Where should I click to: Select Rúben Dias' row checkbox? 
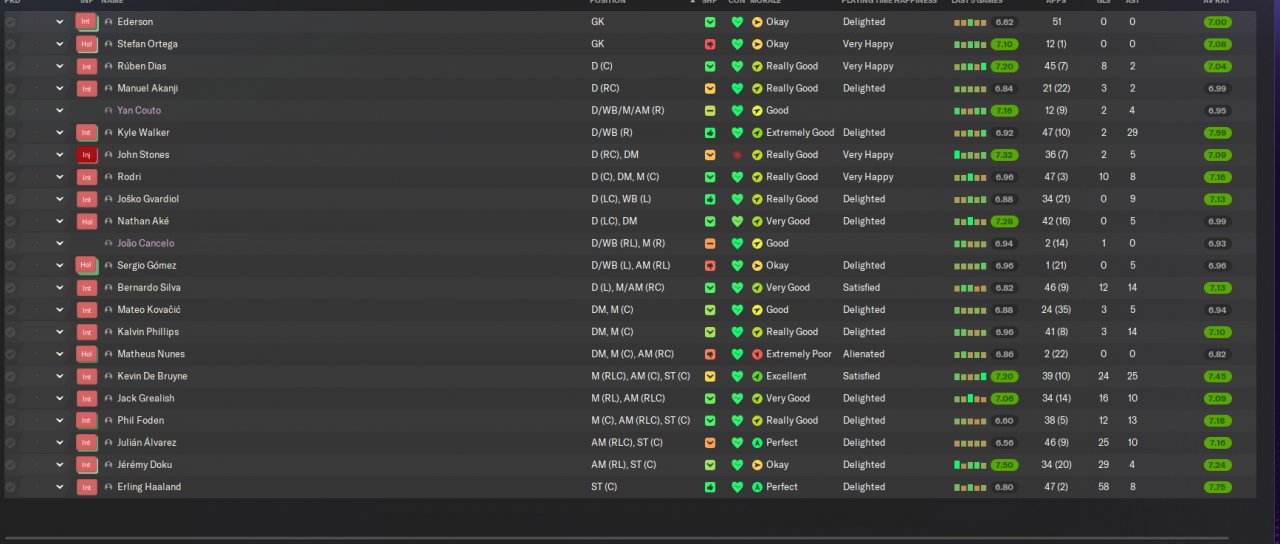click(10, 66)
